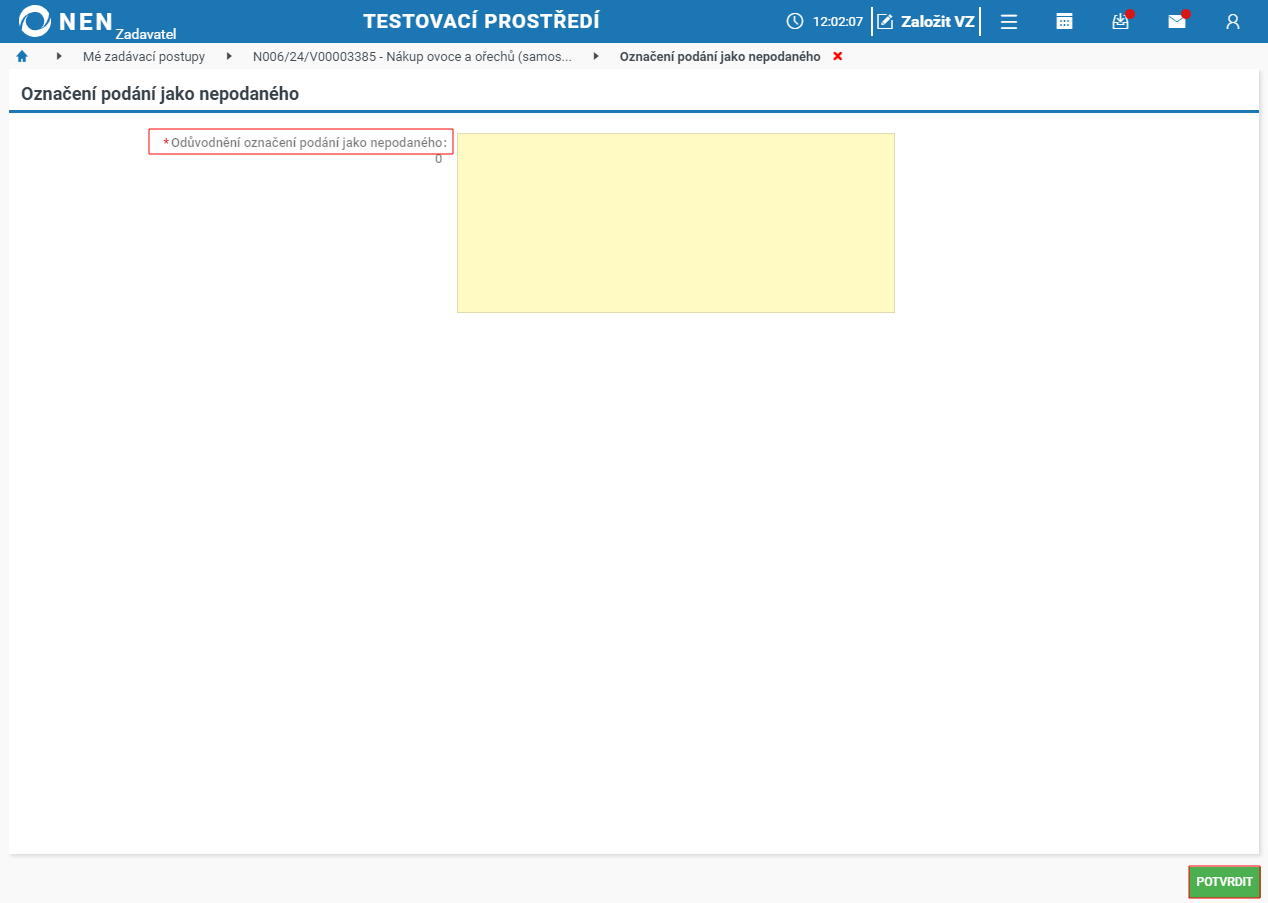Click the NEN logo in header
The width and height of the screenshot is (1268, 903).
click(96, 21)
